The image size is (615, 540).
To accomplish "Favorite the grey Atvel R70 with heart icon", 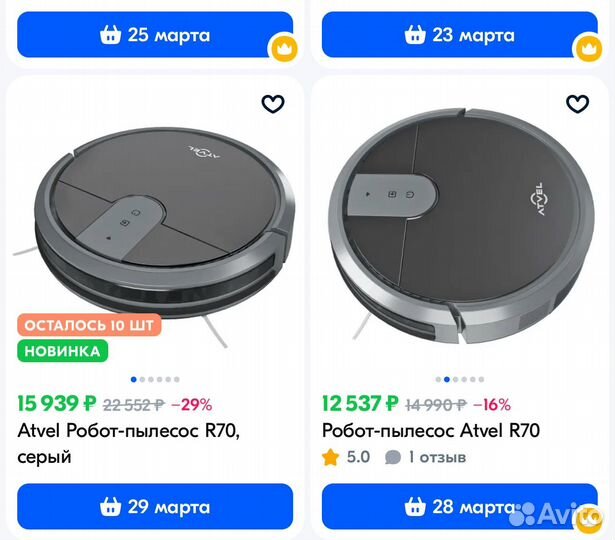I will tap(273, 104).
